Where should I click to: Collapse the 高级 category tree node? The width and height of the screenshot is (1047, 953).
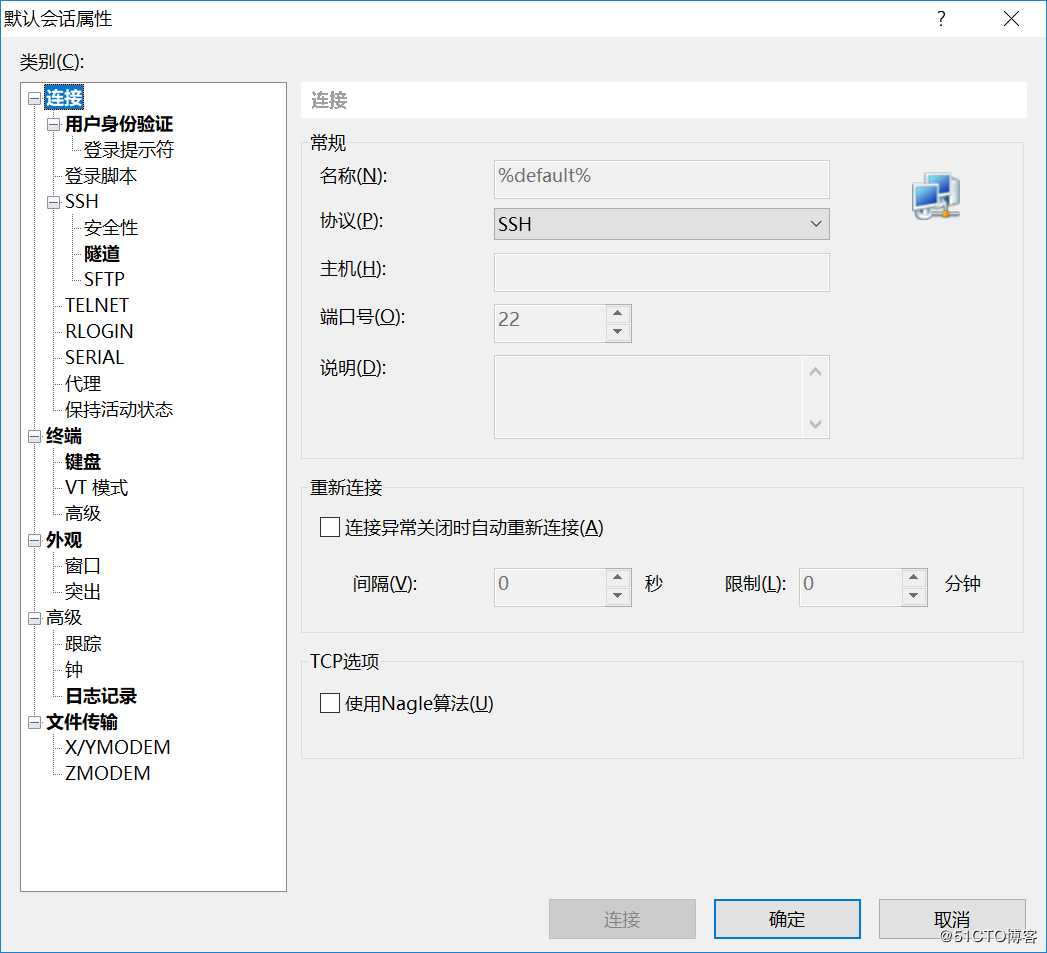coord(34,618)
